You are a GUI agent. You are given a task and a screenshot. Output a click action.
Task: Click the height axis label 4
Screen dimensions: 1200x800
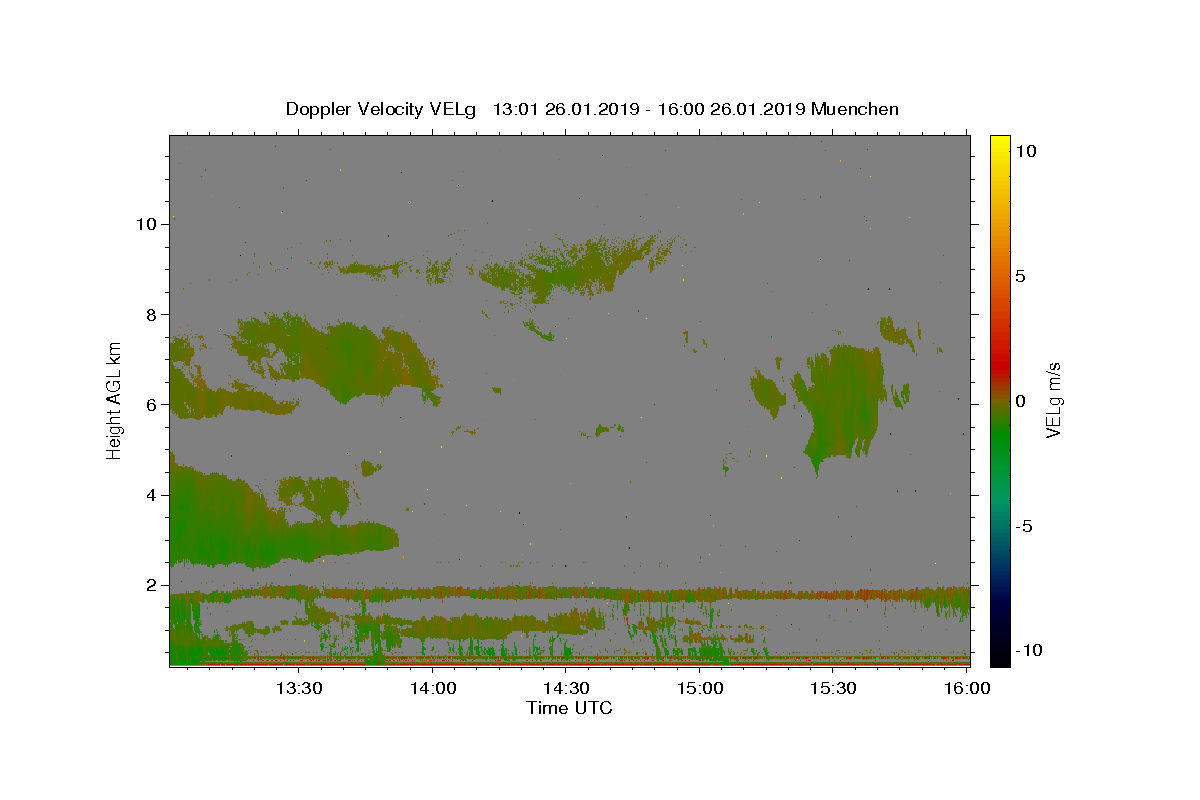(x=151, y=495)
